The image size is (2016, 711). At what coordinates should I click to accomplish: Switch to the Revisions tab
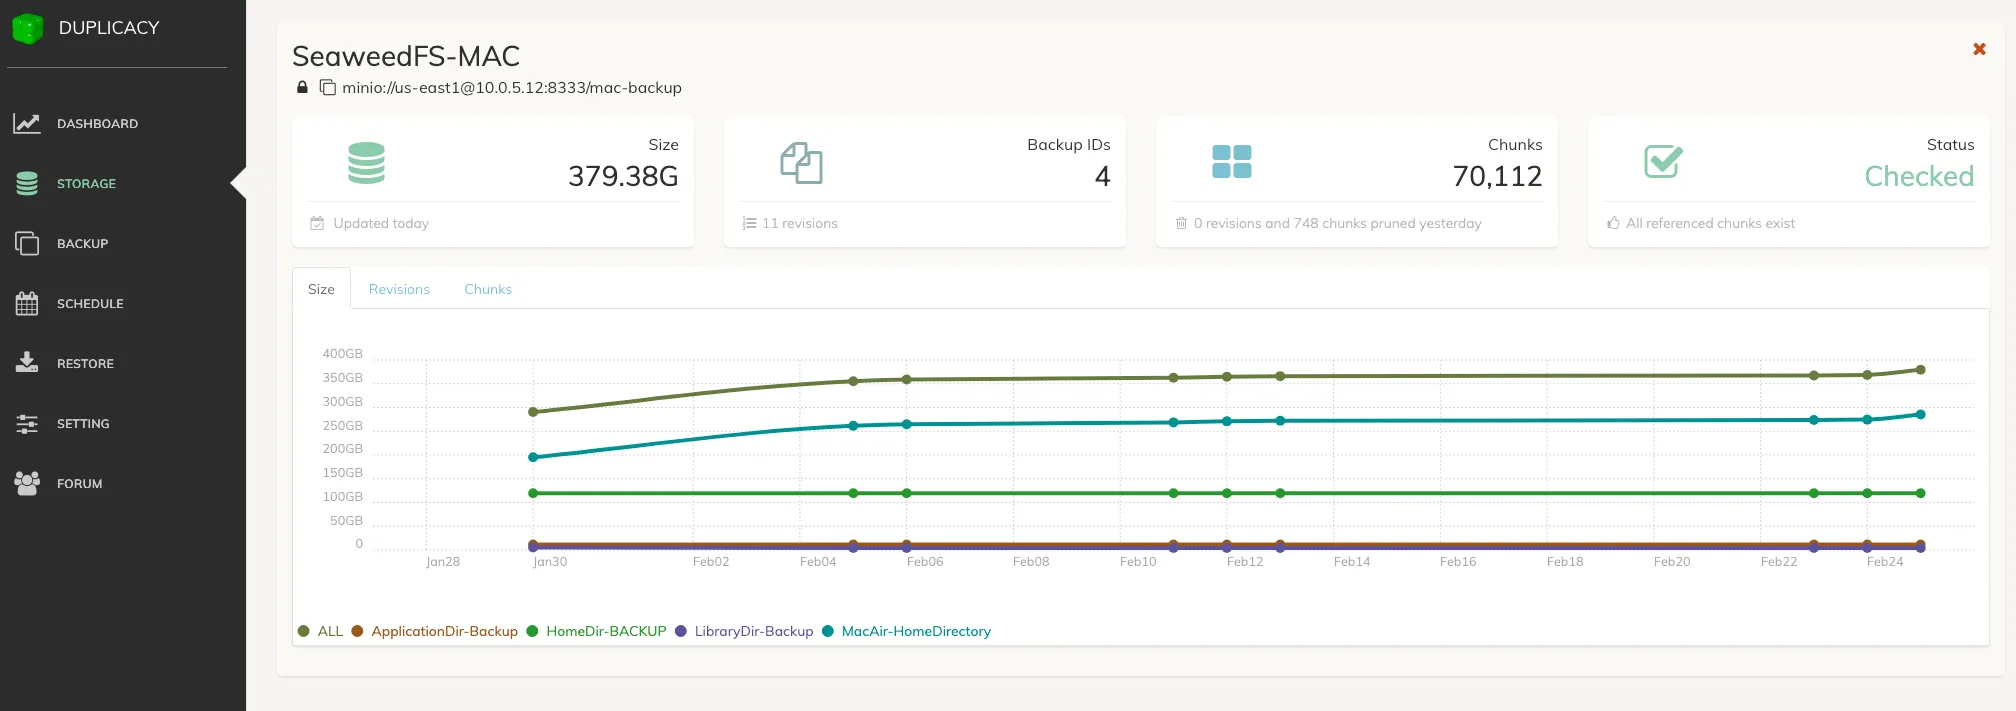pos(399,289)
